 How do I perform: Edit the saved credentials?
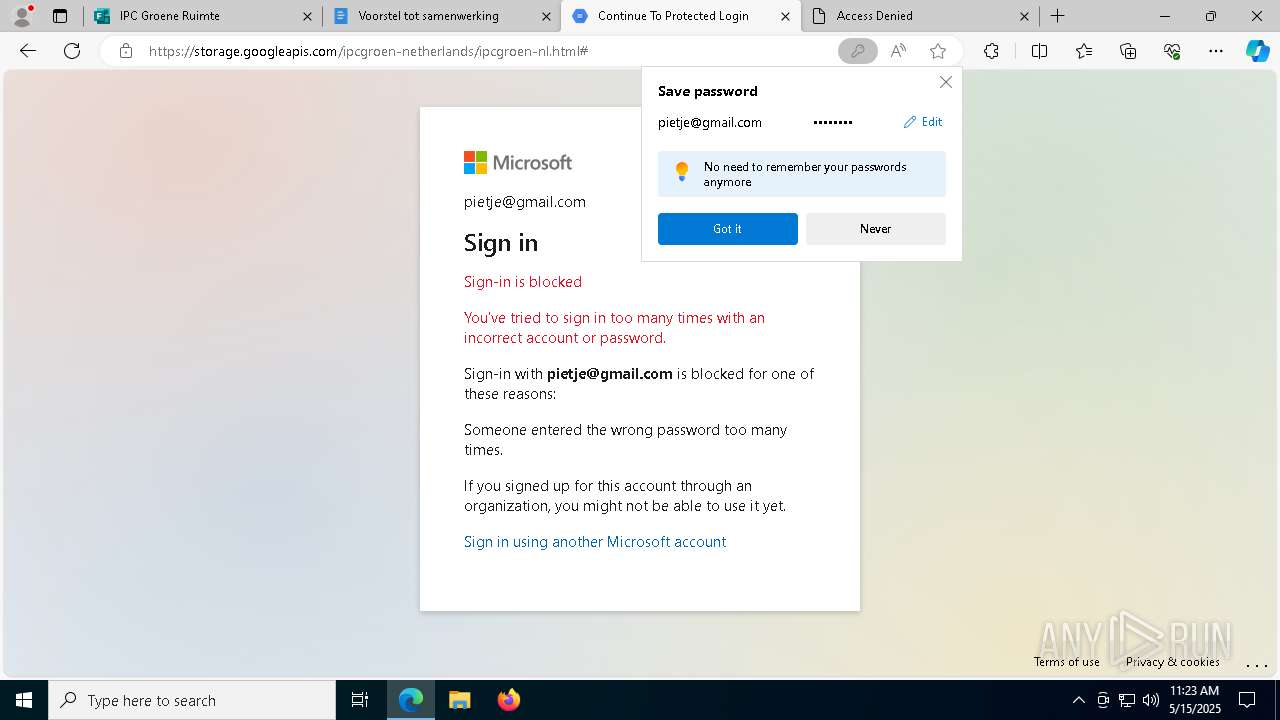(x=923, y=122)
